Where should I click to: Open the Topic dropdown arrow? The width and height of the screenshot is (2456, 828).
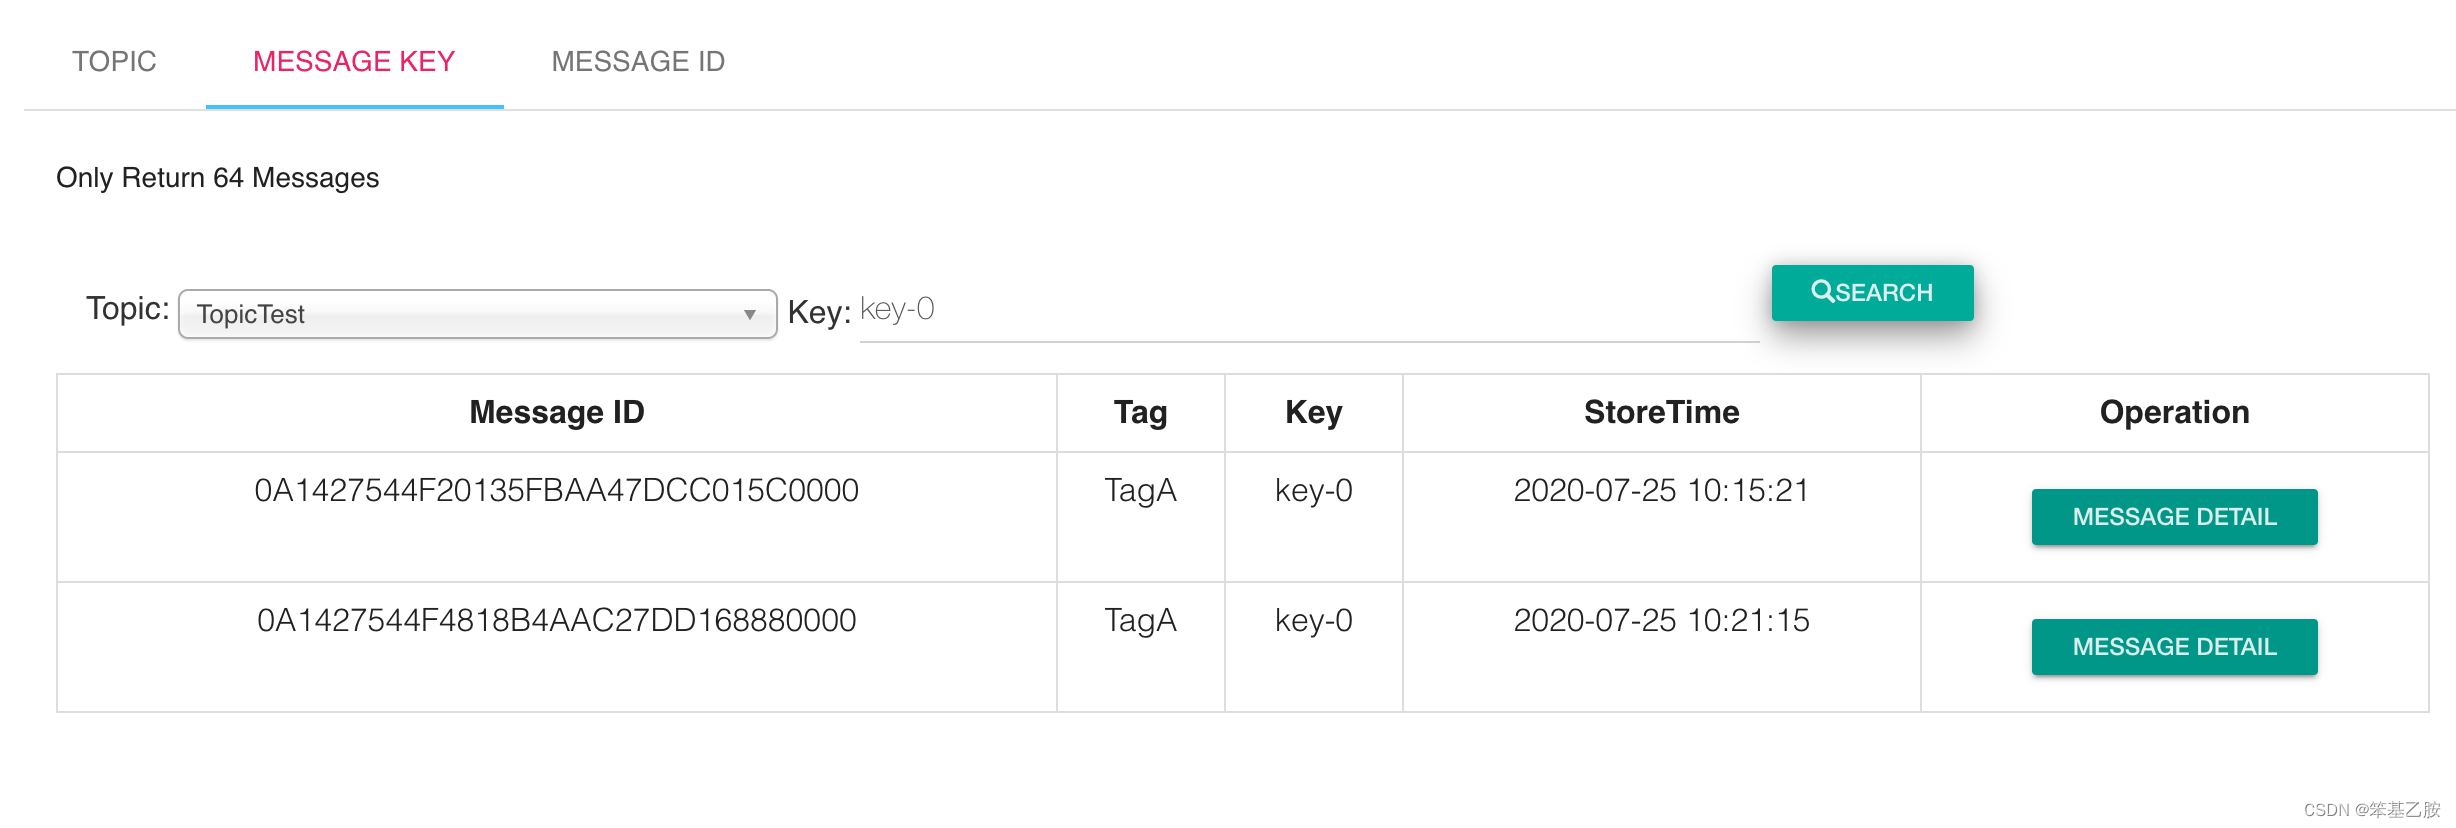coord(749,314)
